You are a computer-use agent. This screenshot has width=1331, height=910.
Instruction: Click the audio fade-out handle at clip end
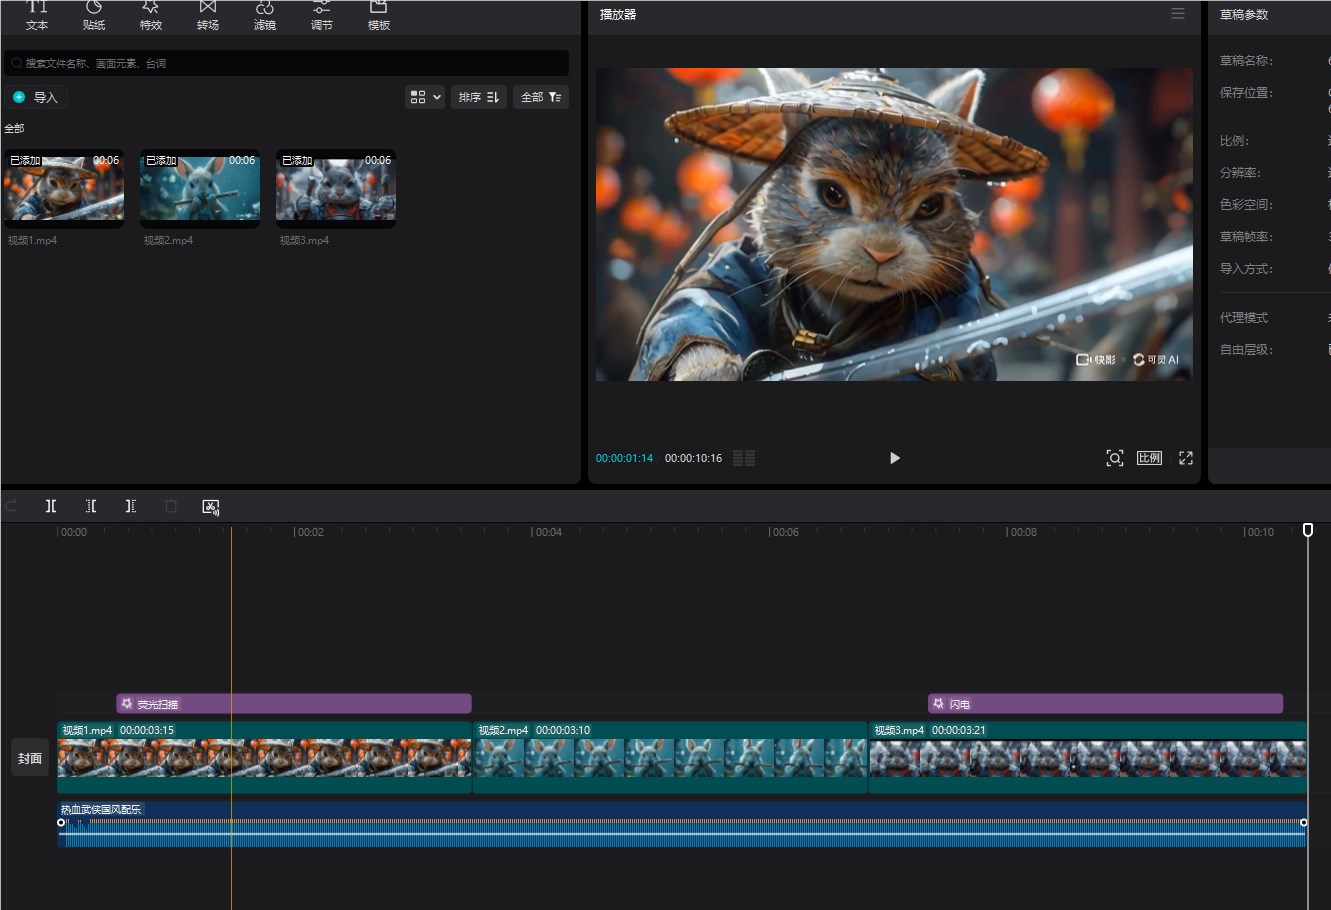[x=1303, y=823]
